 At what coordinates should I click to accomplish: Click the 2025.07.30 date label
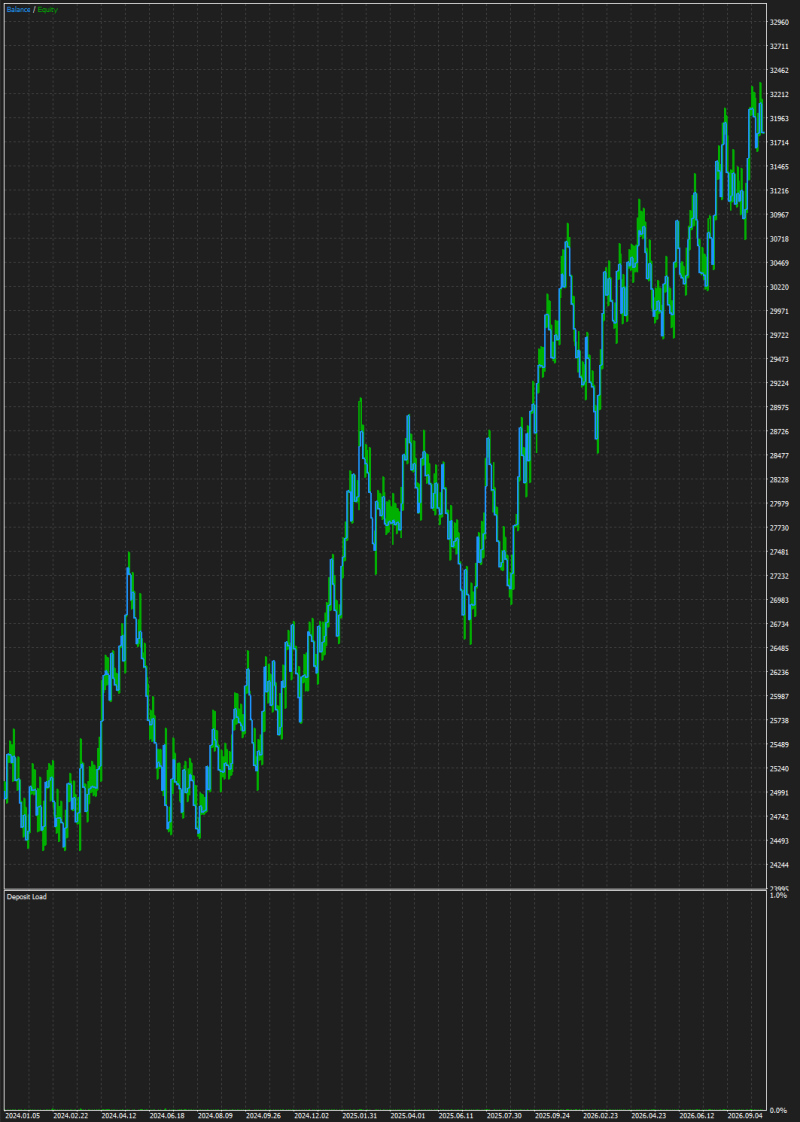click(x=504, y=1116)
